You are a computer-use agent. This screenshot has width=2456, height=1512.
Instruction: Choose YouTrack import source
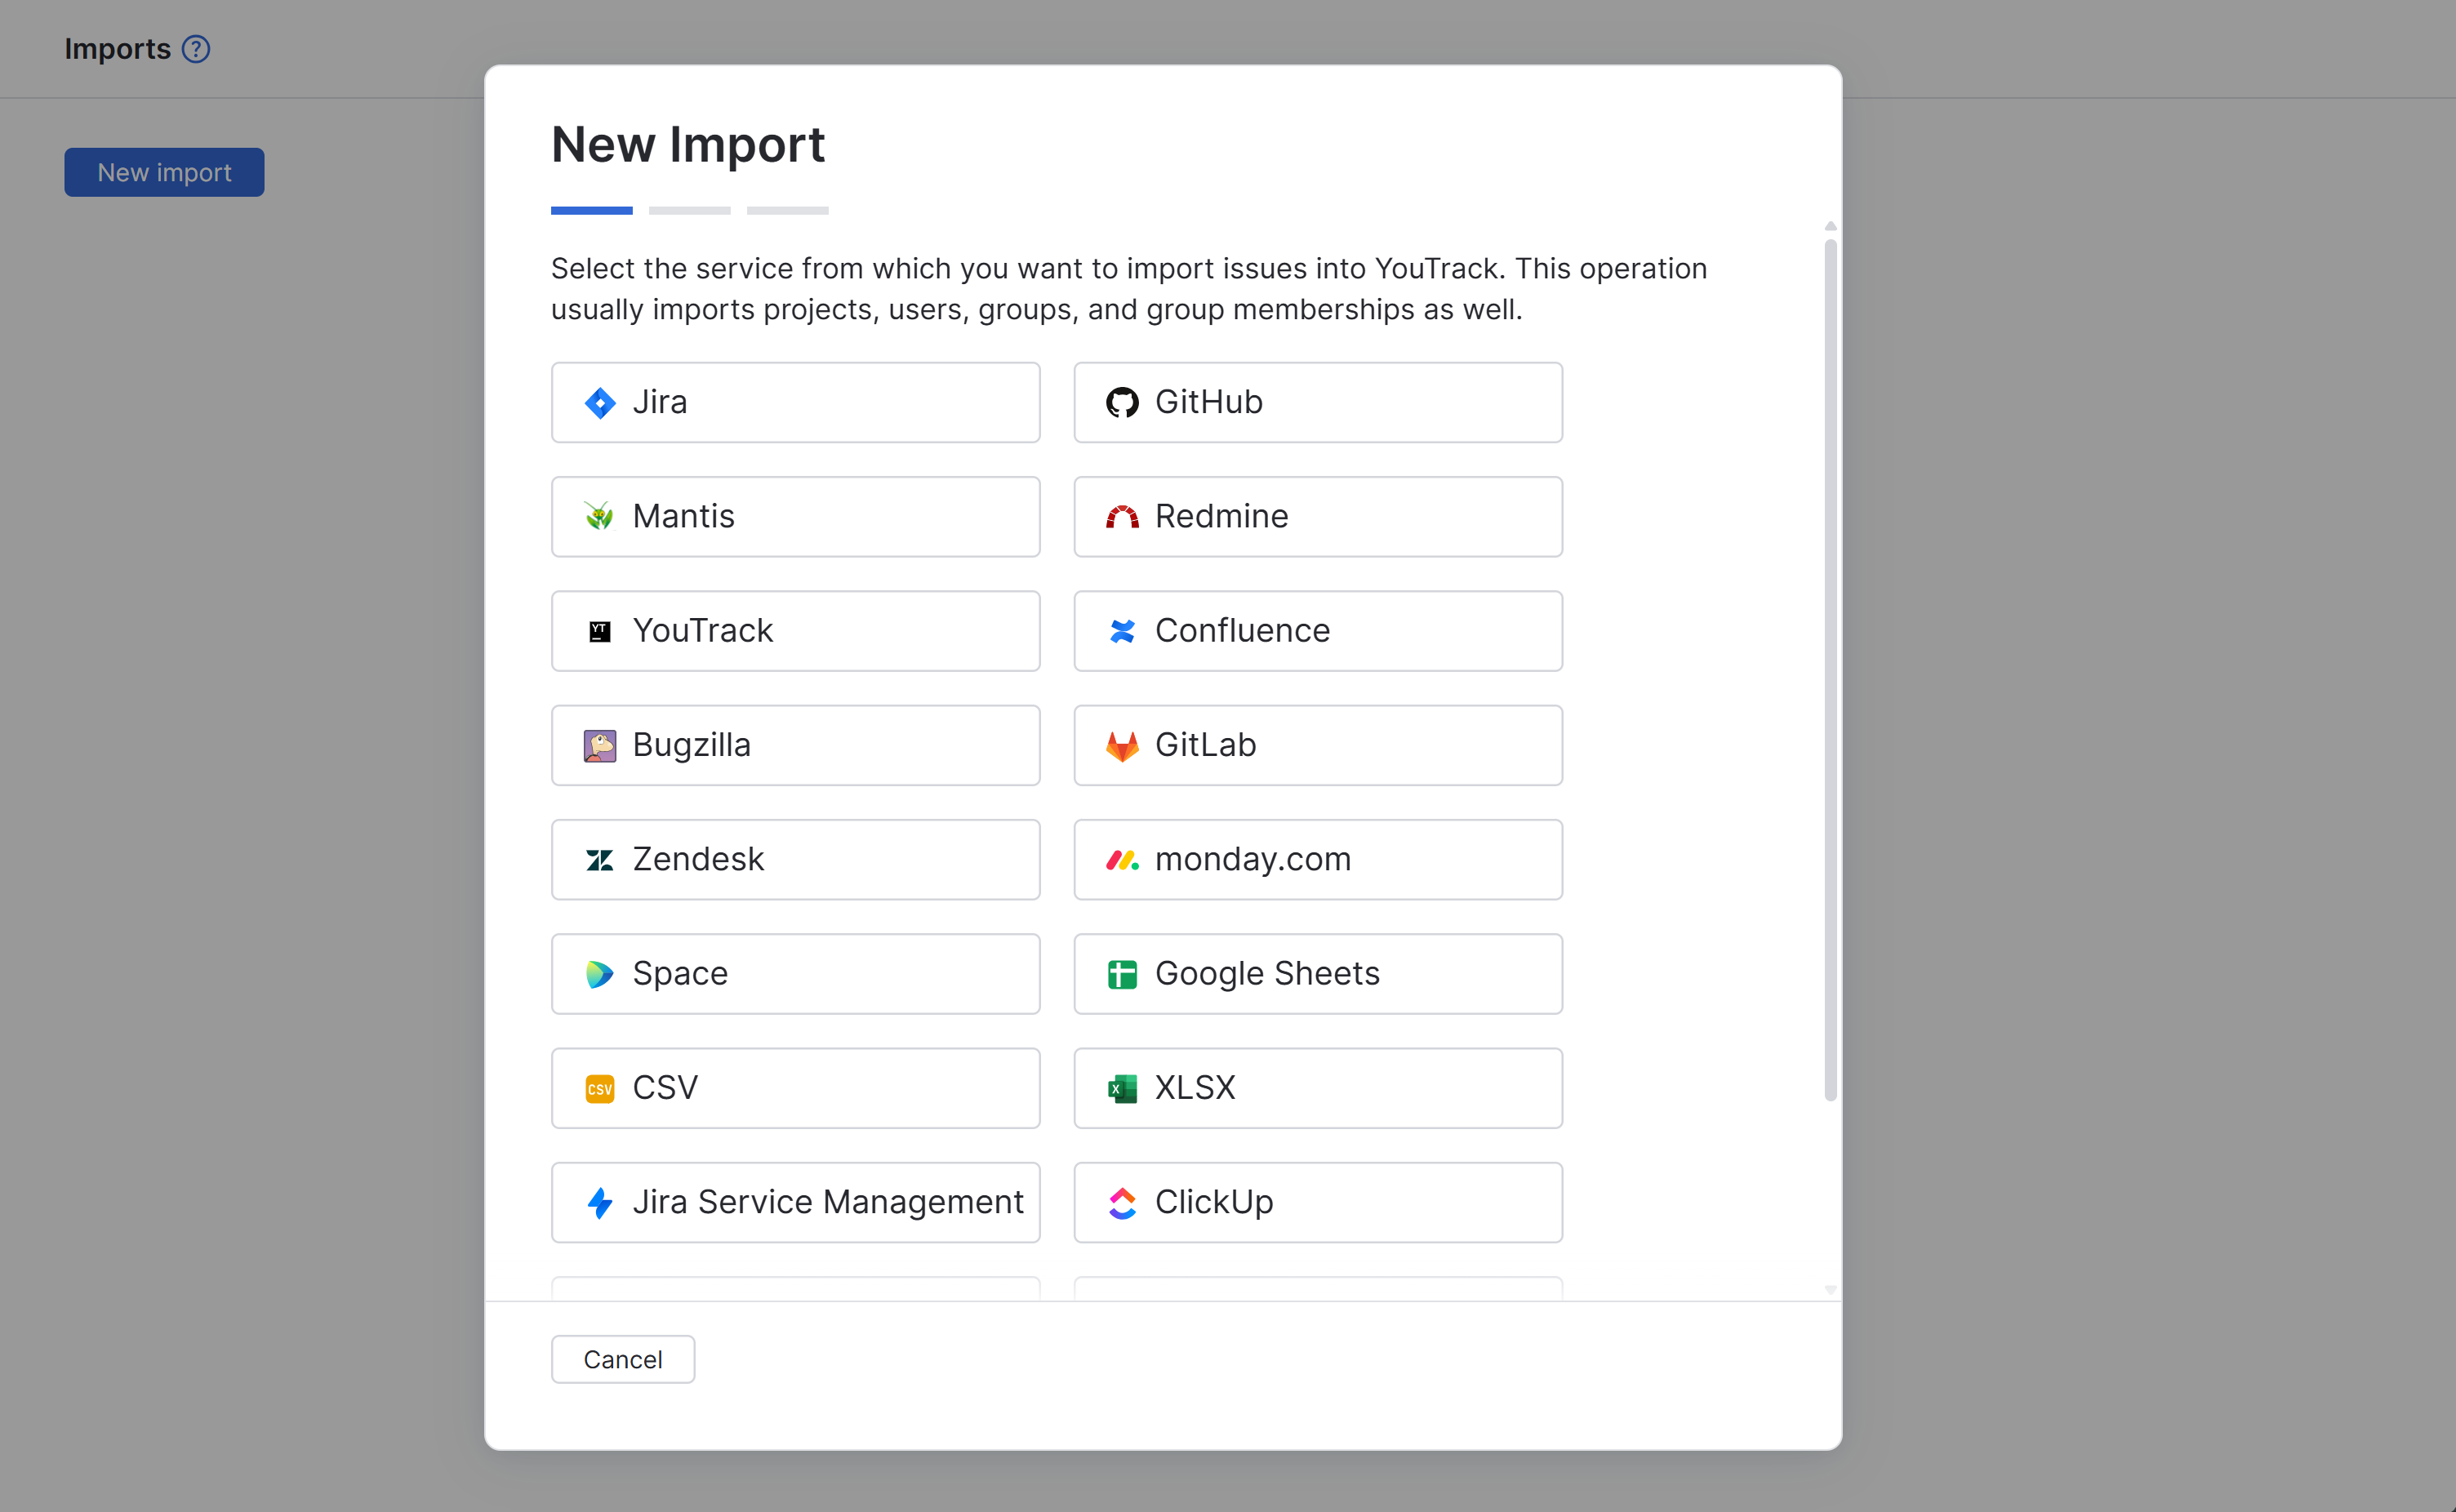click(795, 631)
